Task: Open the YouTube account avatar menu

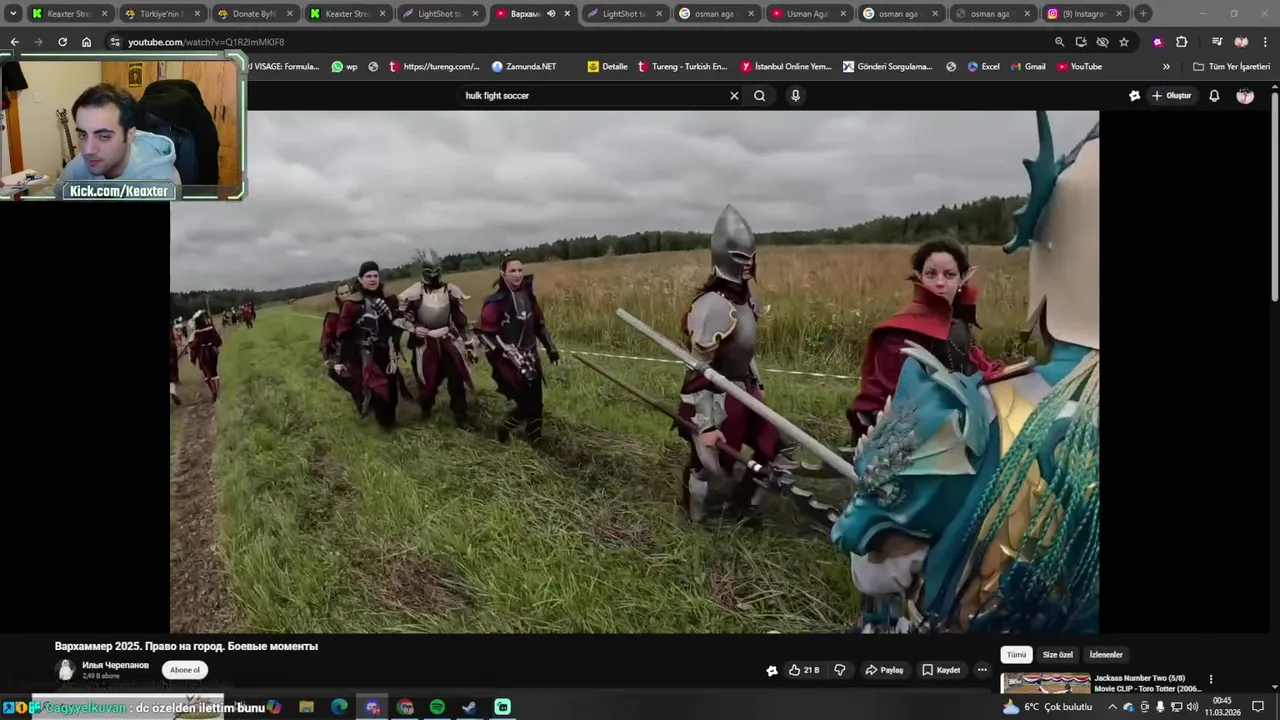Action: 1245,96
